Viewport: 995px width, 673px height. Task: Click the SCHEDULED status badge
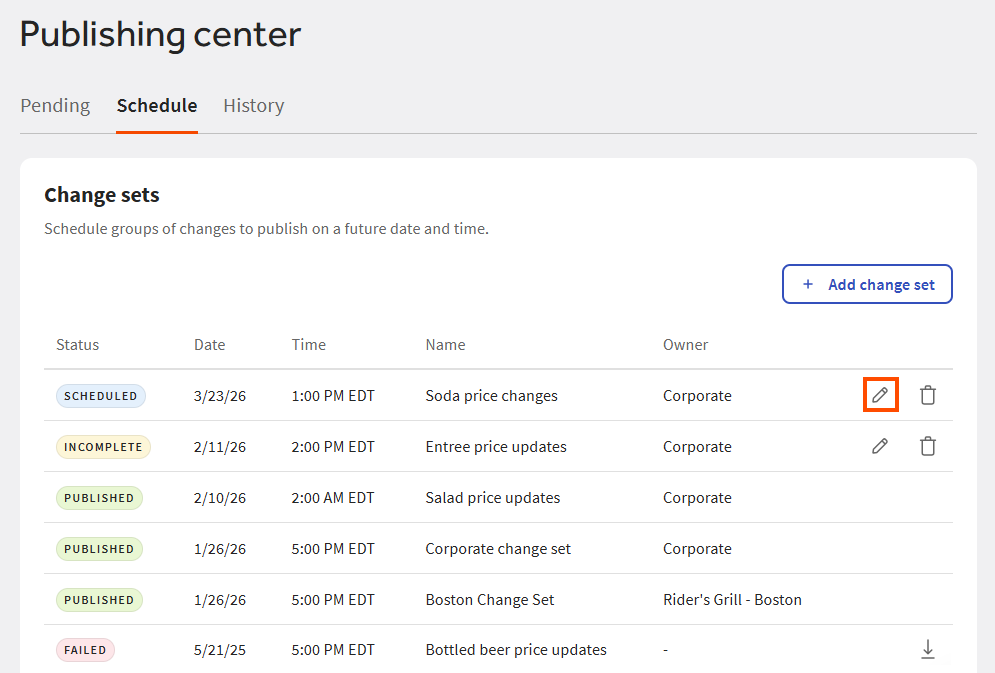pyautogui.click(x=100, y=396)
